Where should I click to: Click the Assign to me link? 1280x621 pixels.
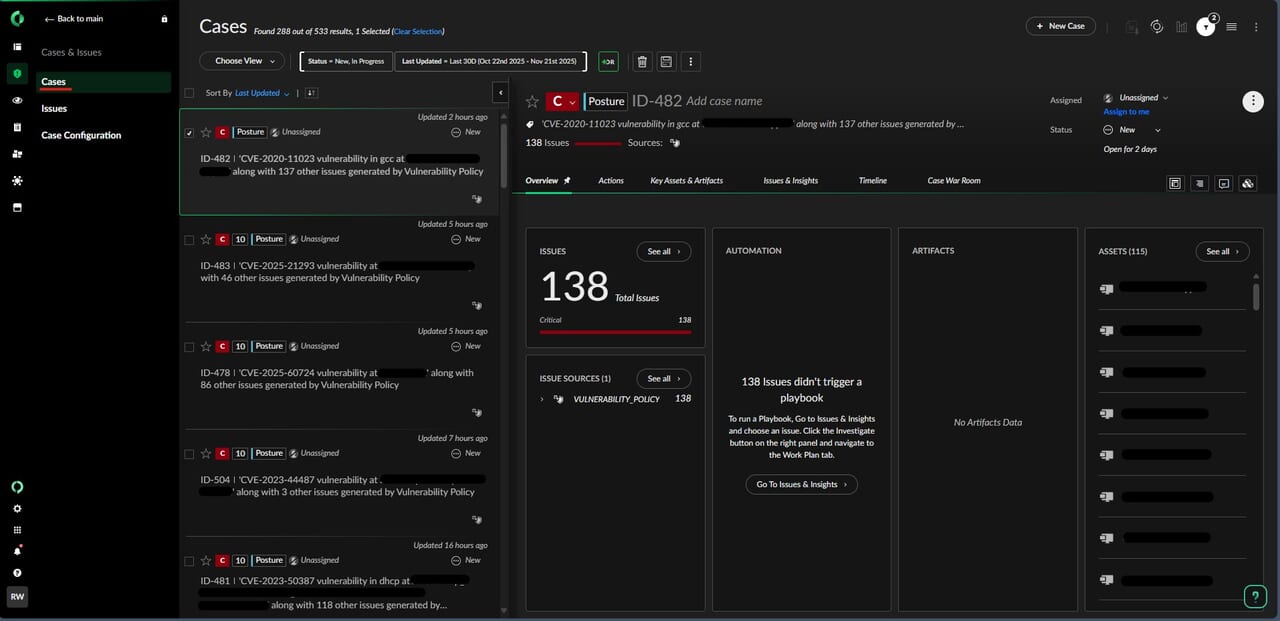1126,112
